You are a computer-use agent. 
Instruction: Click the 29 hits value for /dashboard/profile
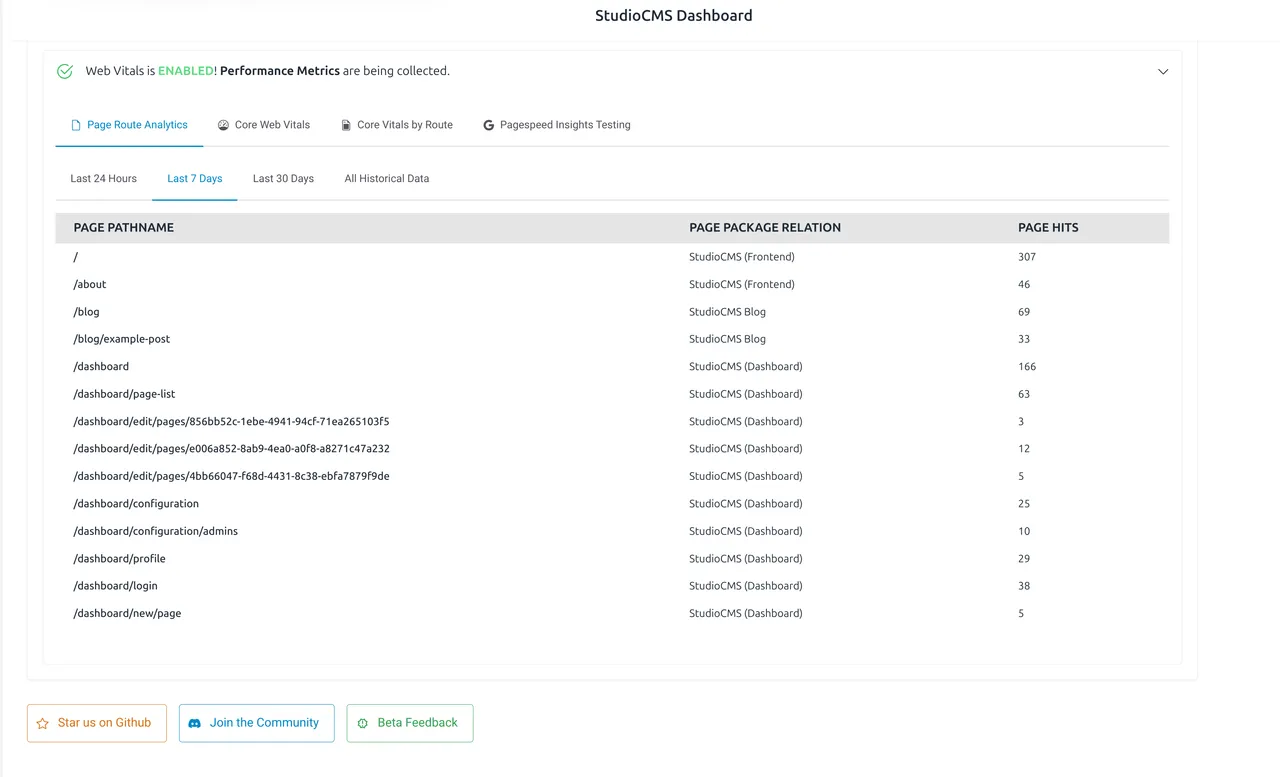pyautogui.click(x=1024, y=559)
